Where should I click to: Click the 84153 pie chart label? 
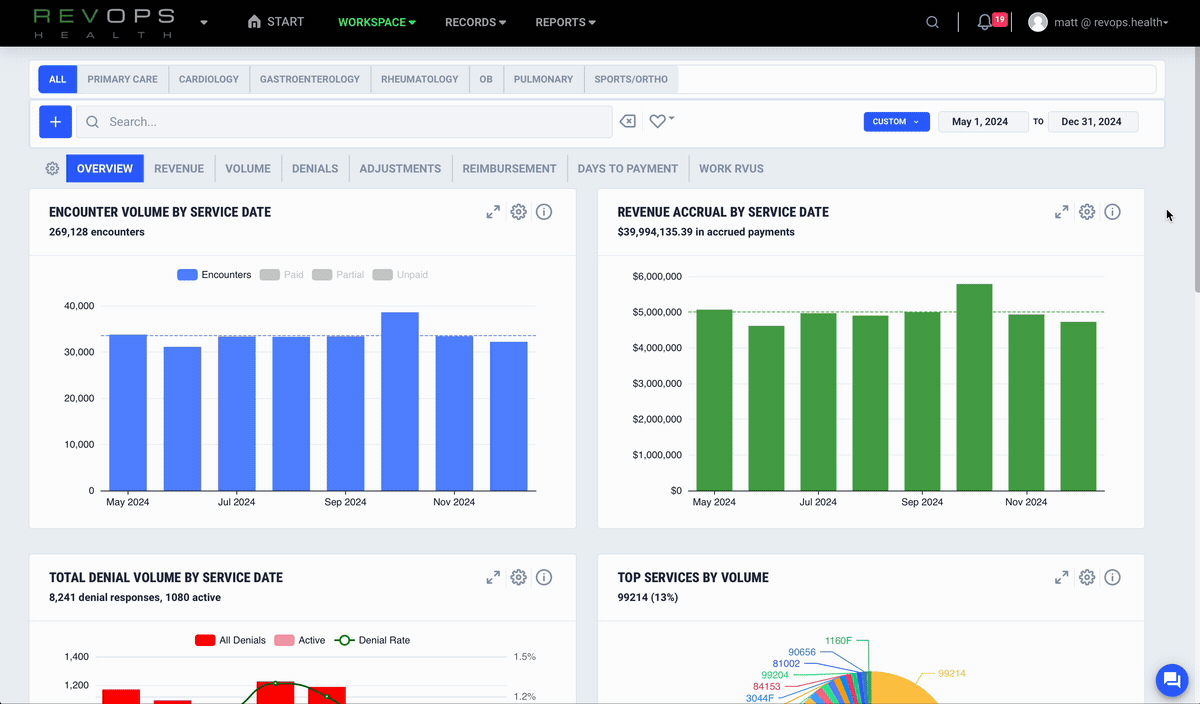767,687
